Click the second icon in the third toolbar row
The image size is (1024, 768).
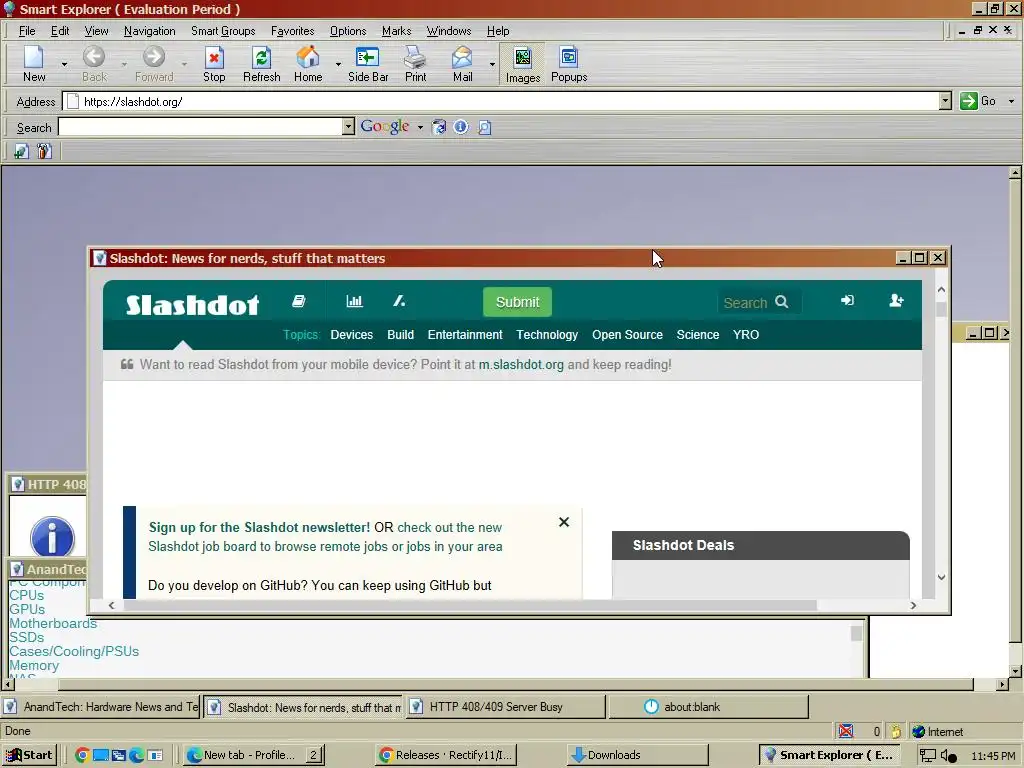pyautogui.click(x=44, y=152)
